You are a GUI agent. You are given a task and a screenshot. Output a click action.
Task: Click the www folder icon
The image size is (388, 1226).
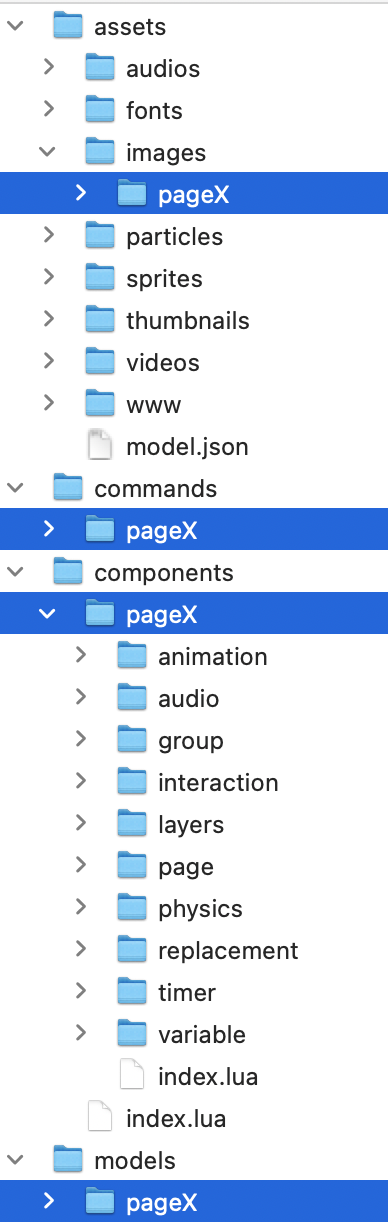[x=100, y=404]
